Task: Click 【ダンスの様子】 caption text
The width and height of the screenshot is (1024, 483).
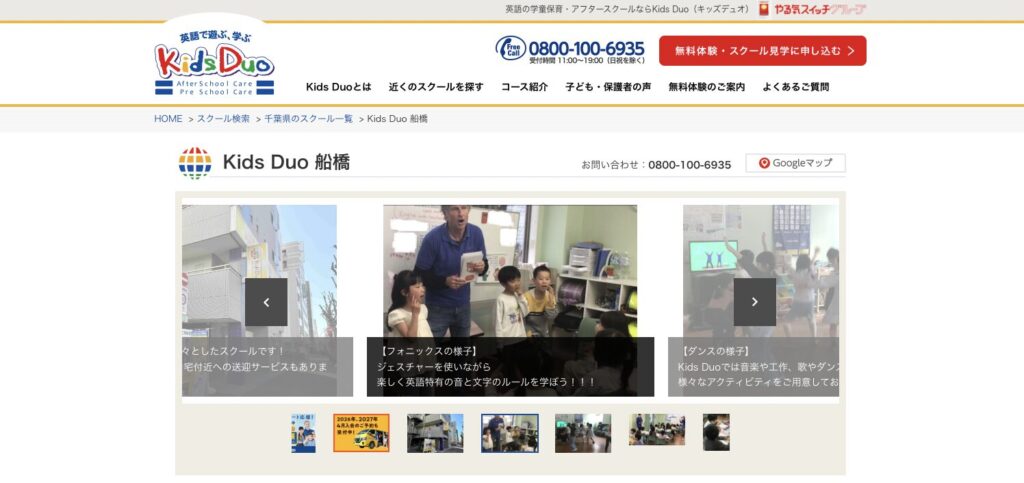Action: pos(716,351)
